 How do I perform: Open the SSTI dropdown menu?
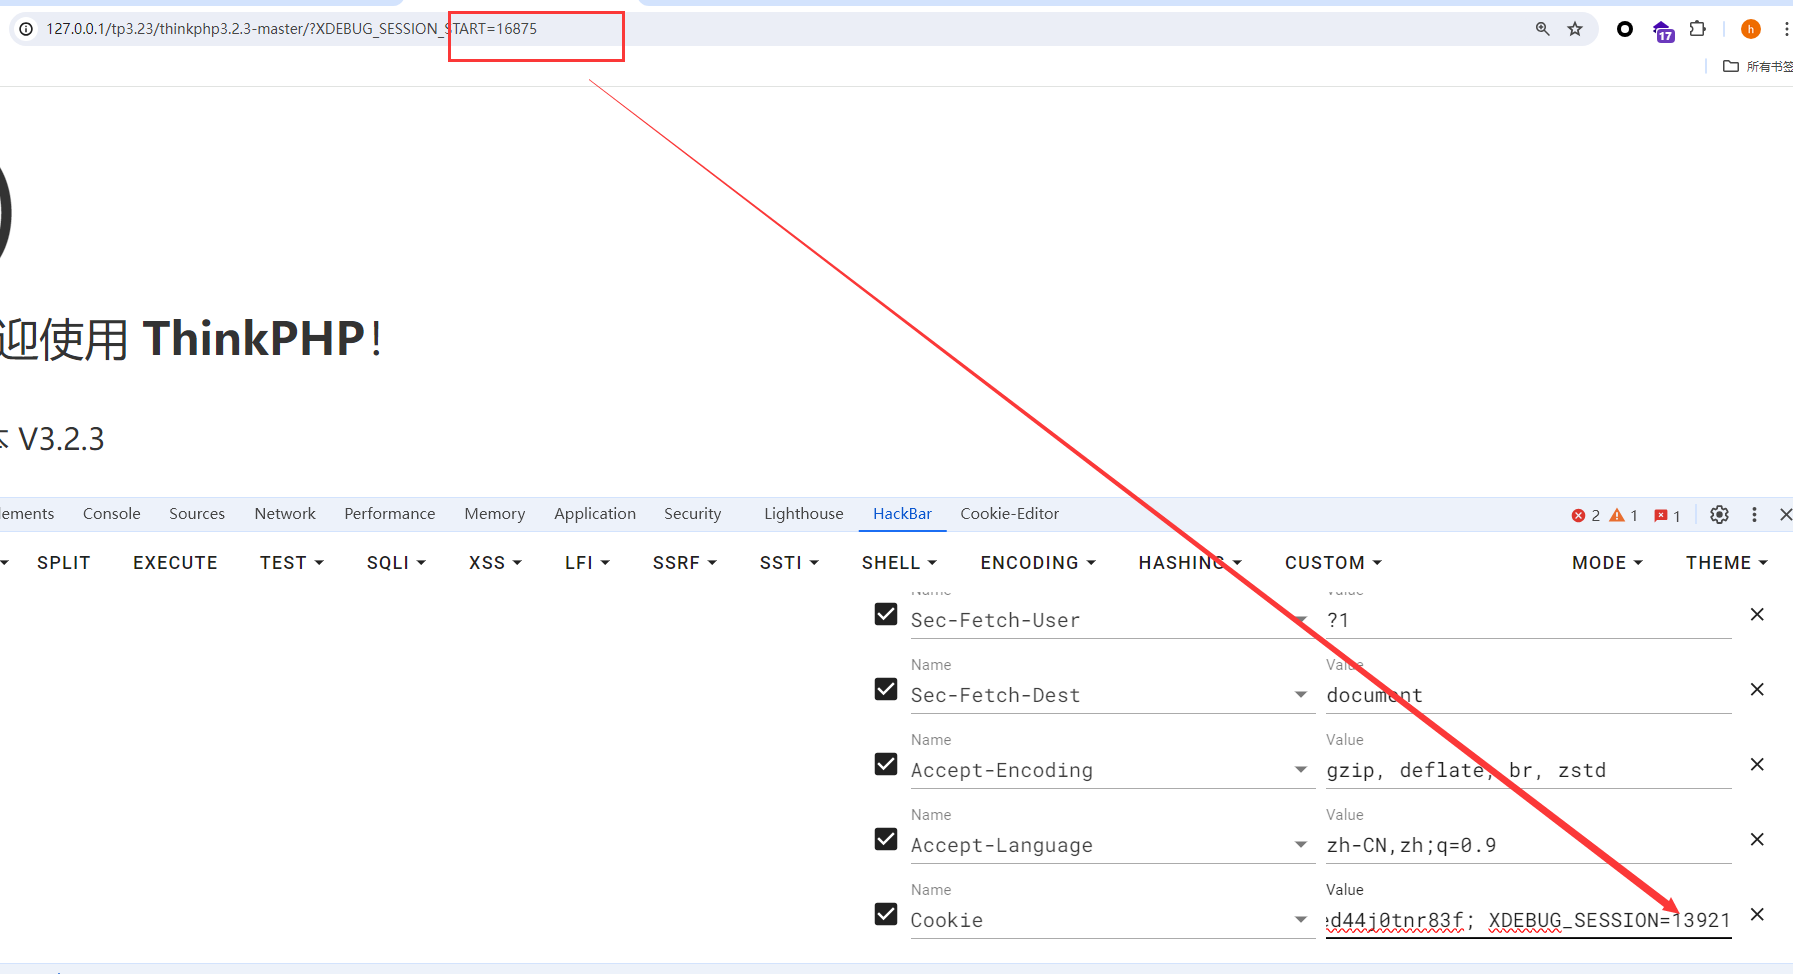[x=789, y=563]
